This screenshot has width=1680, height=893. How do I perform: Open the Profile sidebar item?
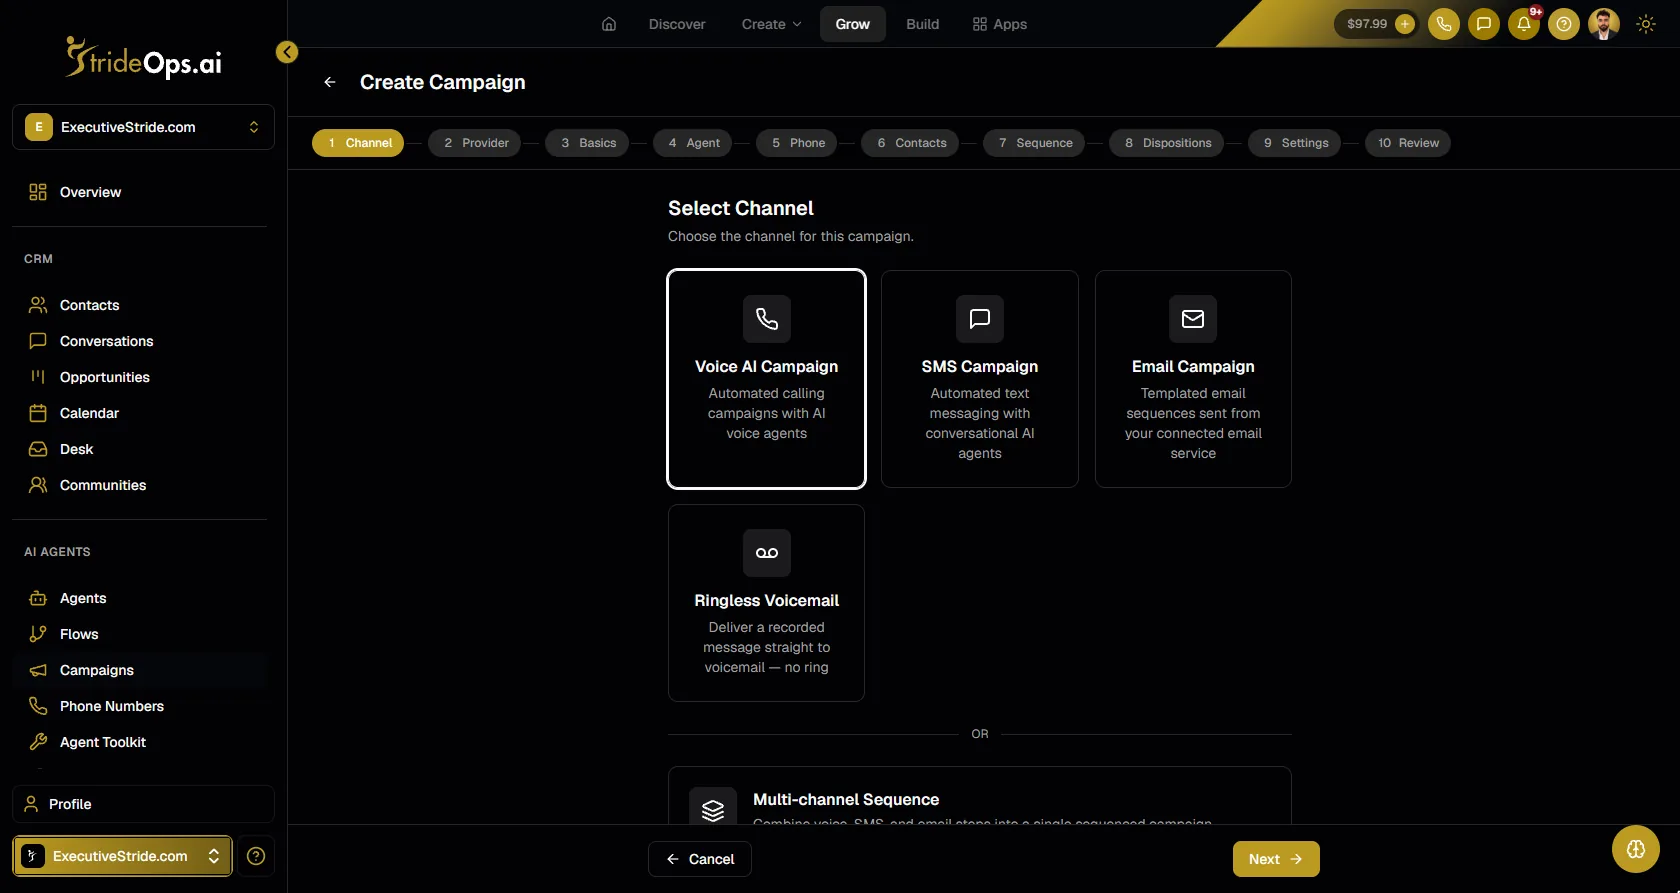pyautogui.click(x=143, y=804)
